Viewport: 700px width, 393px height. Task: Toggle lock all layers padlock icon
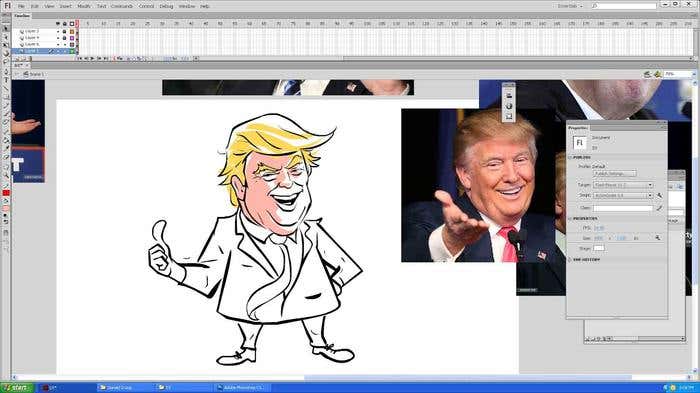(x=64, y=24)
